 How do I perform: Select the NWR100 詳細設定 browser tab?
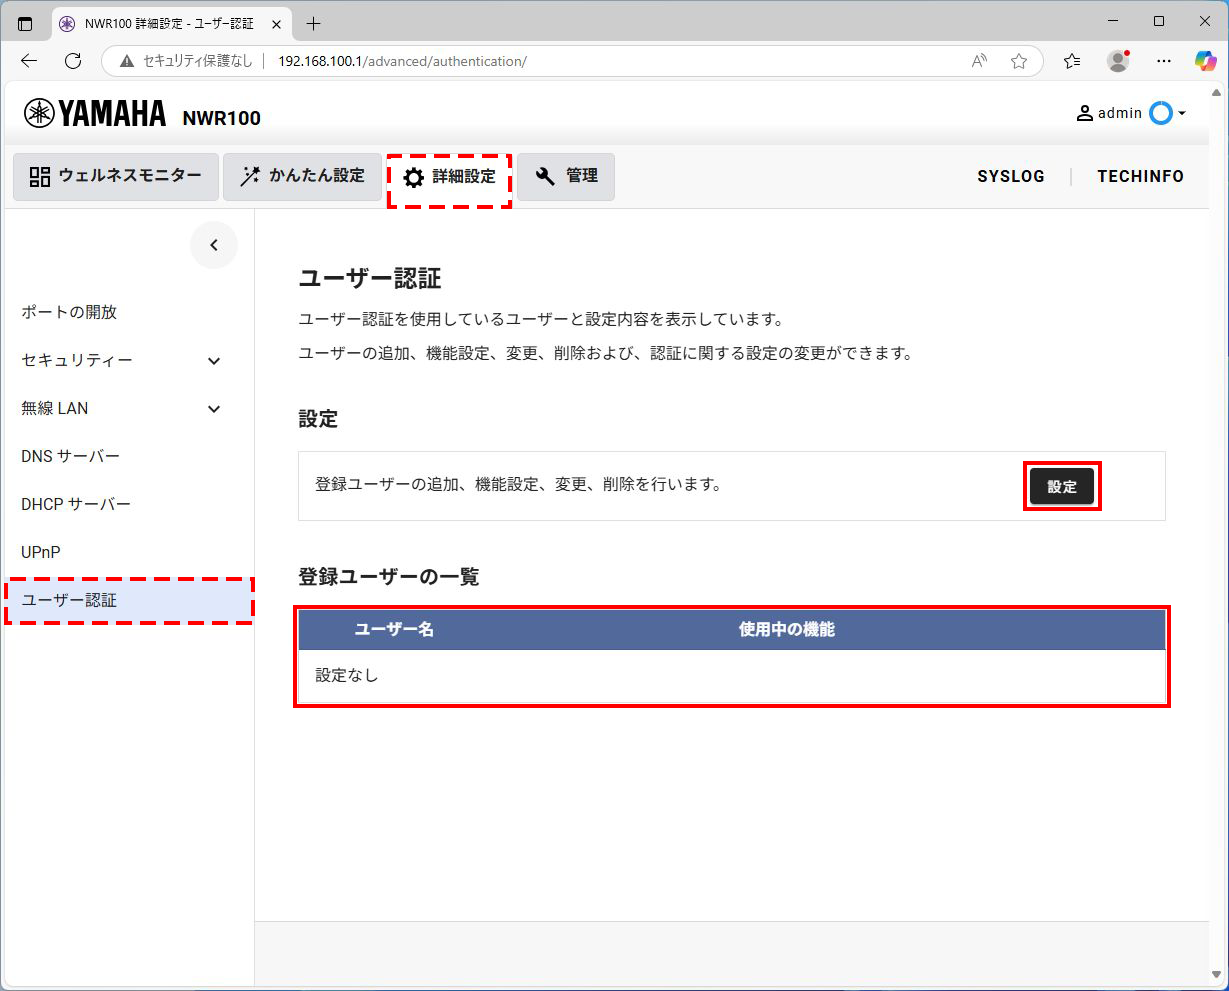(160, 23)
